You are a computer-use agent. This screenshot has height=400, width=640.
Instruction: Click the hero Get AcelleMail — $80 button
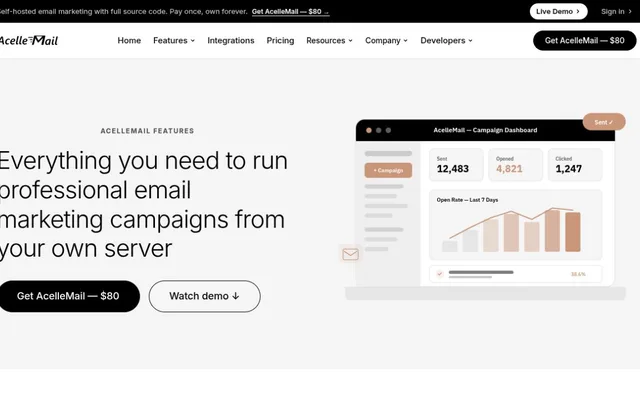click(x=68, y=296)
